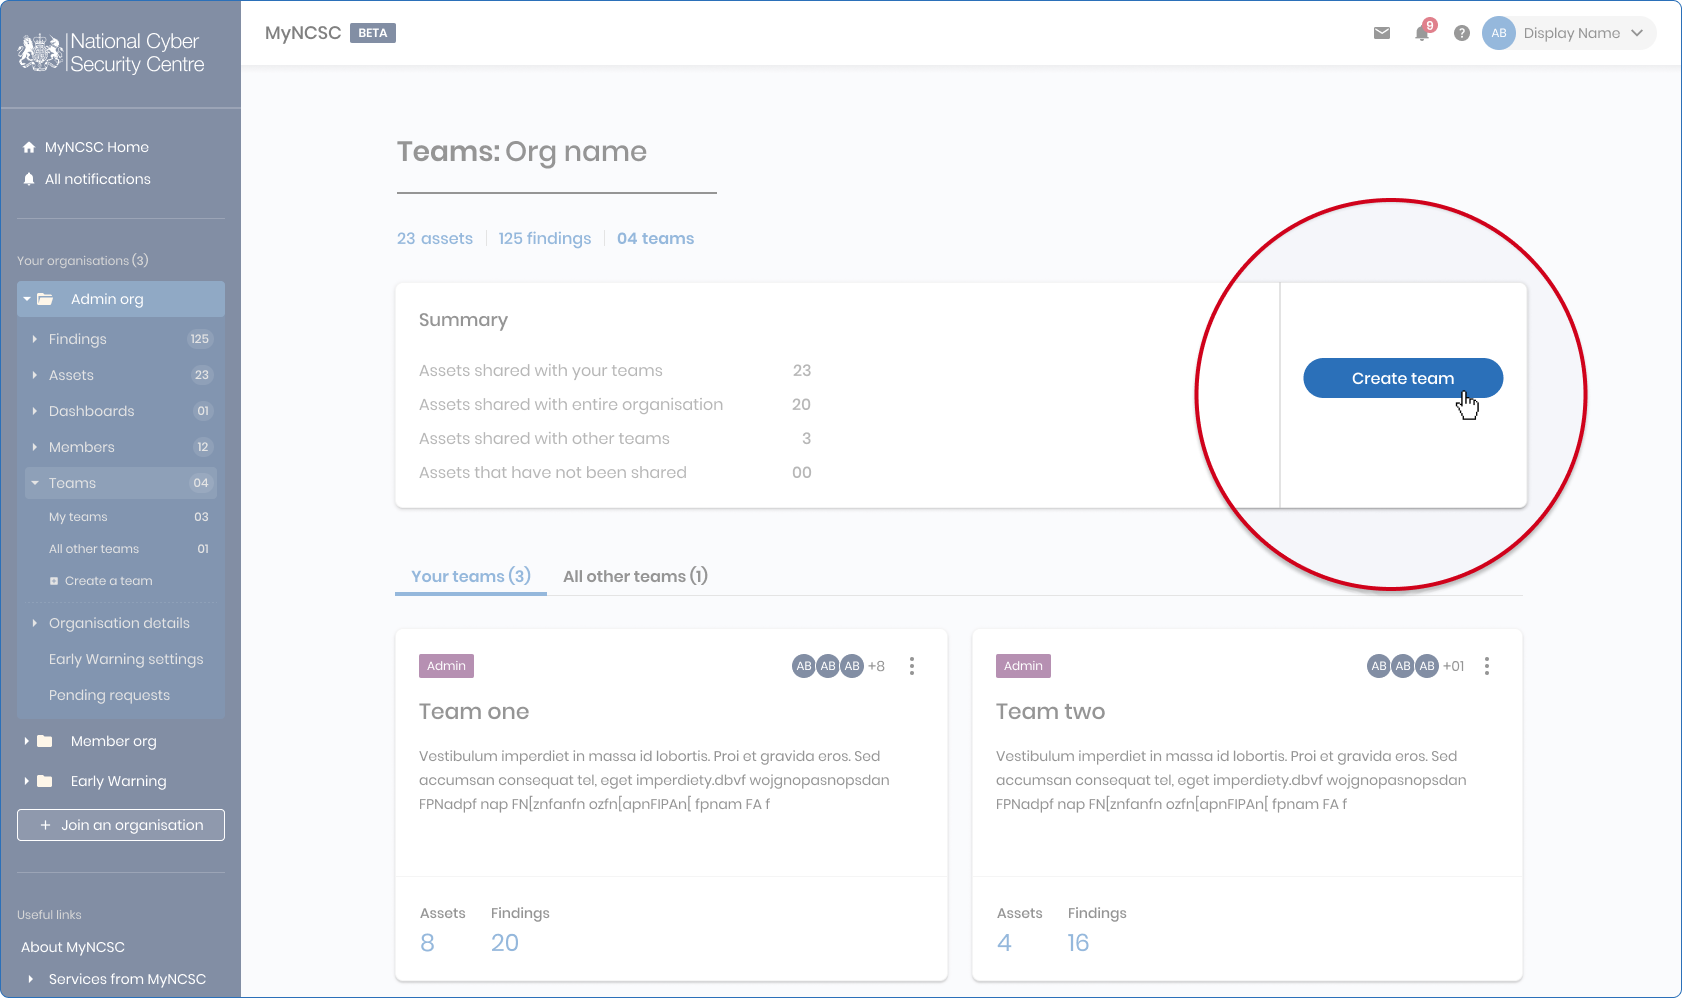Expand the Assets sidebar item

coord(34,375)
